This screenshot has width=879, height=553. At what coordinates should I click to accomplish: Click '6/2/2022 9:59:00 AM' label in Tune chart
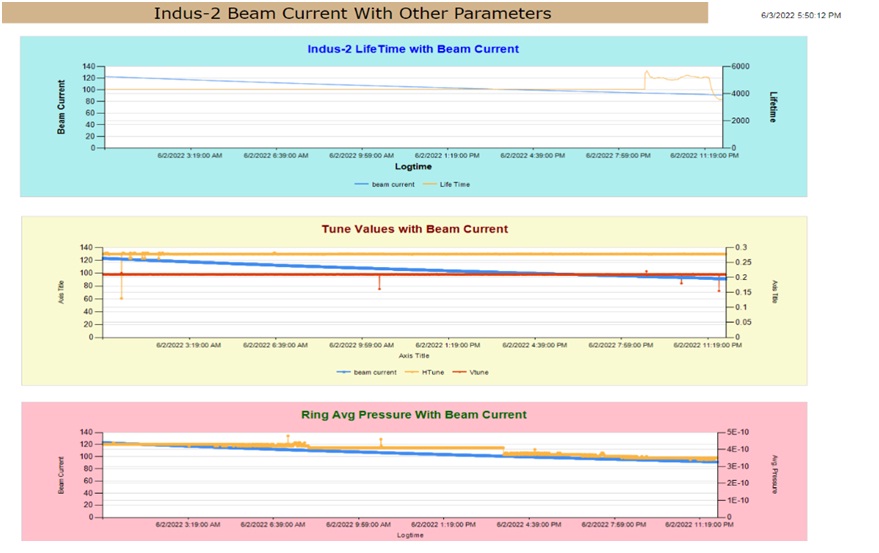point(362,345)
